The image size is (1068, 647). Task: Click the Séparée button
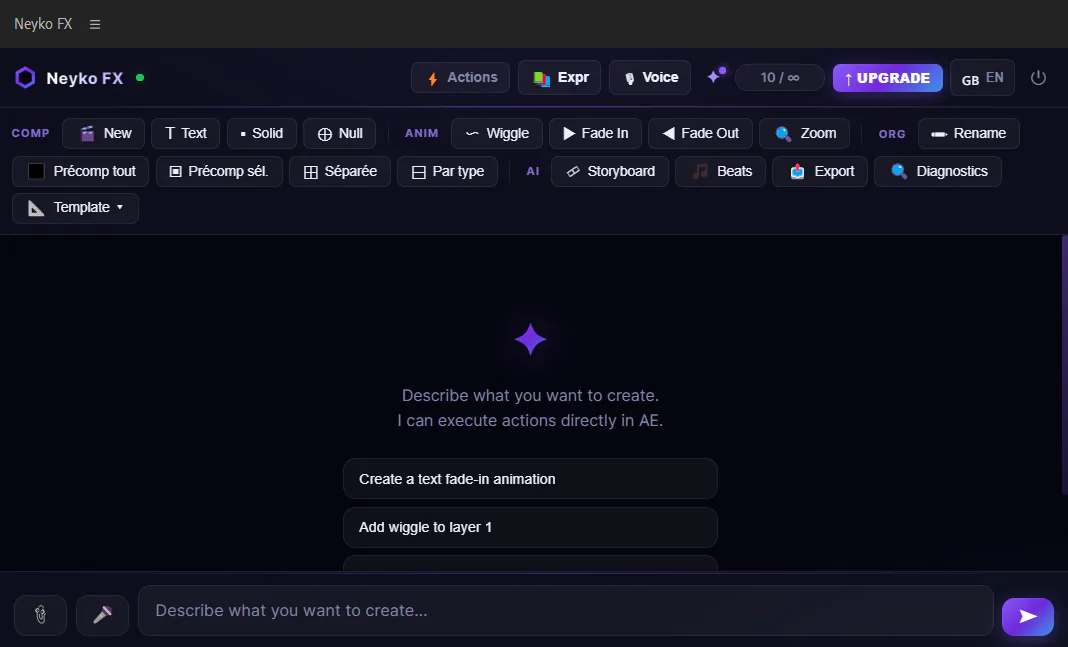[x=340, y=172]
